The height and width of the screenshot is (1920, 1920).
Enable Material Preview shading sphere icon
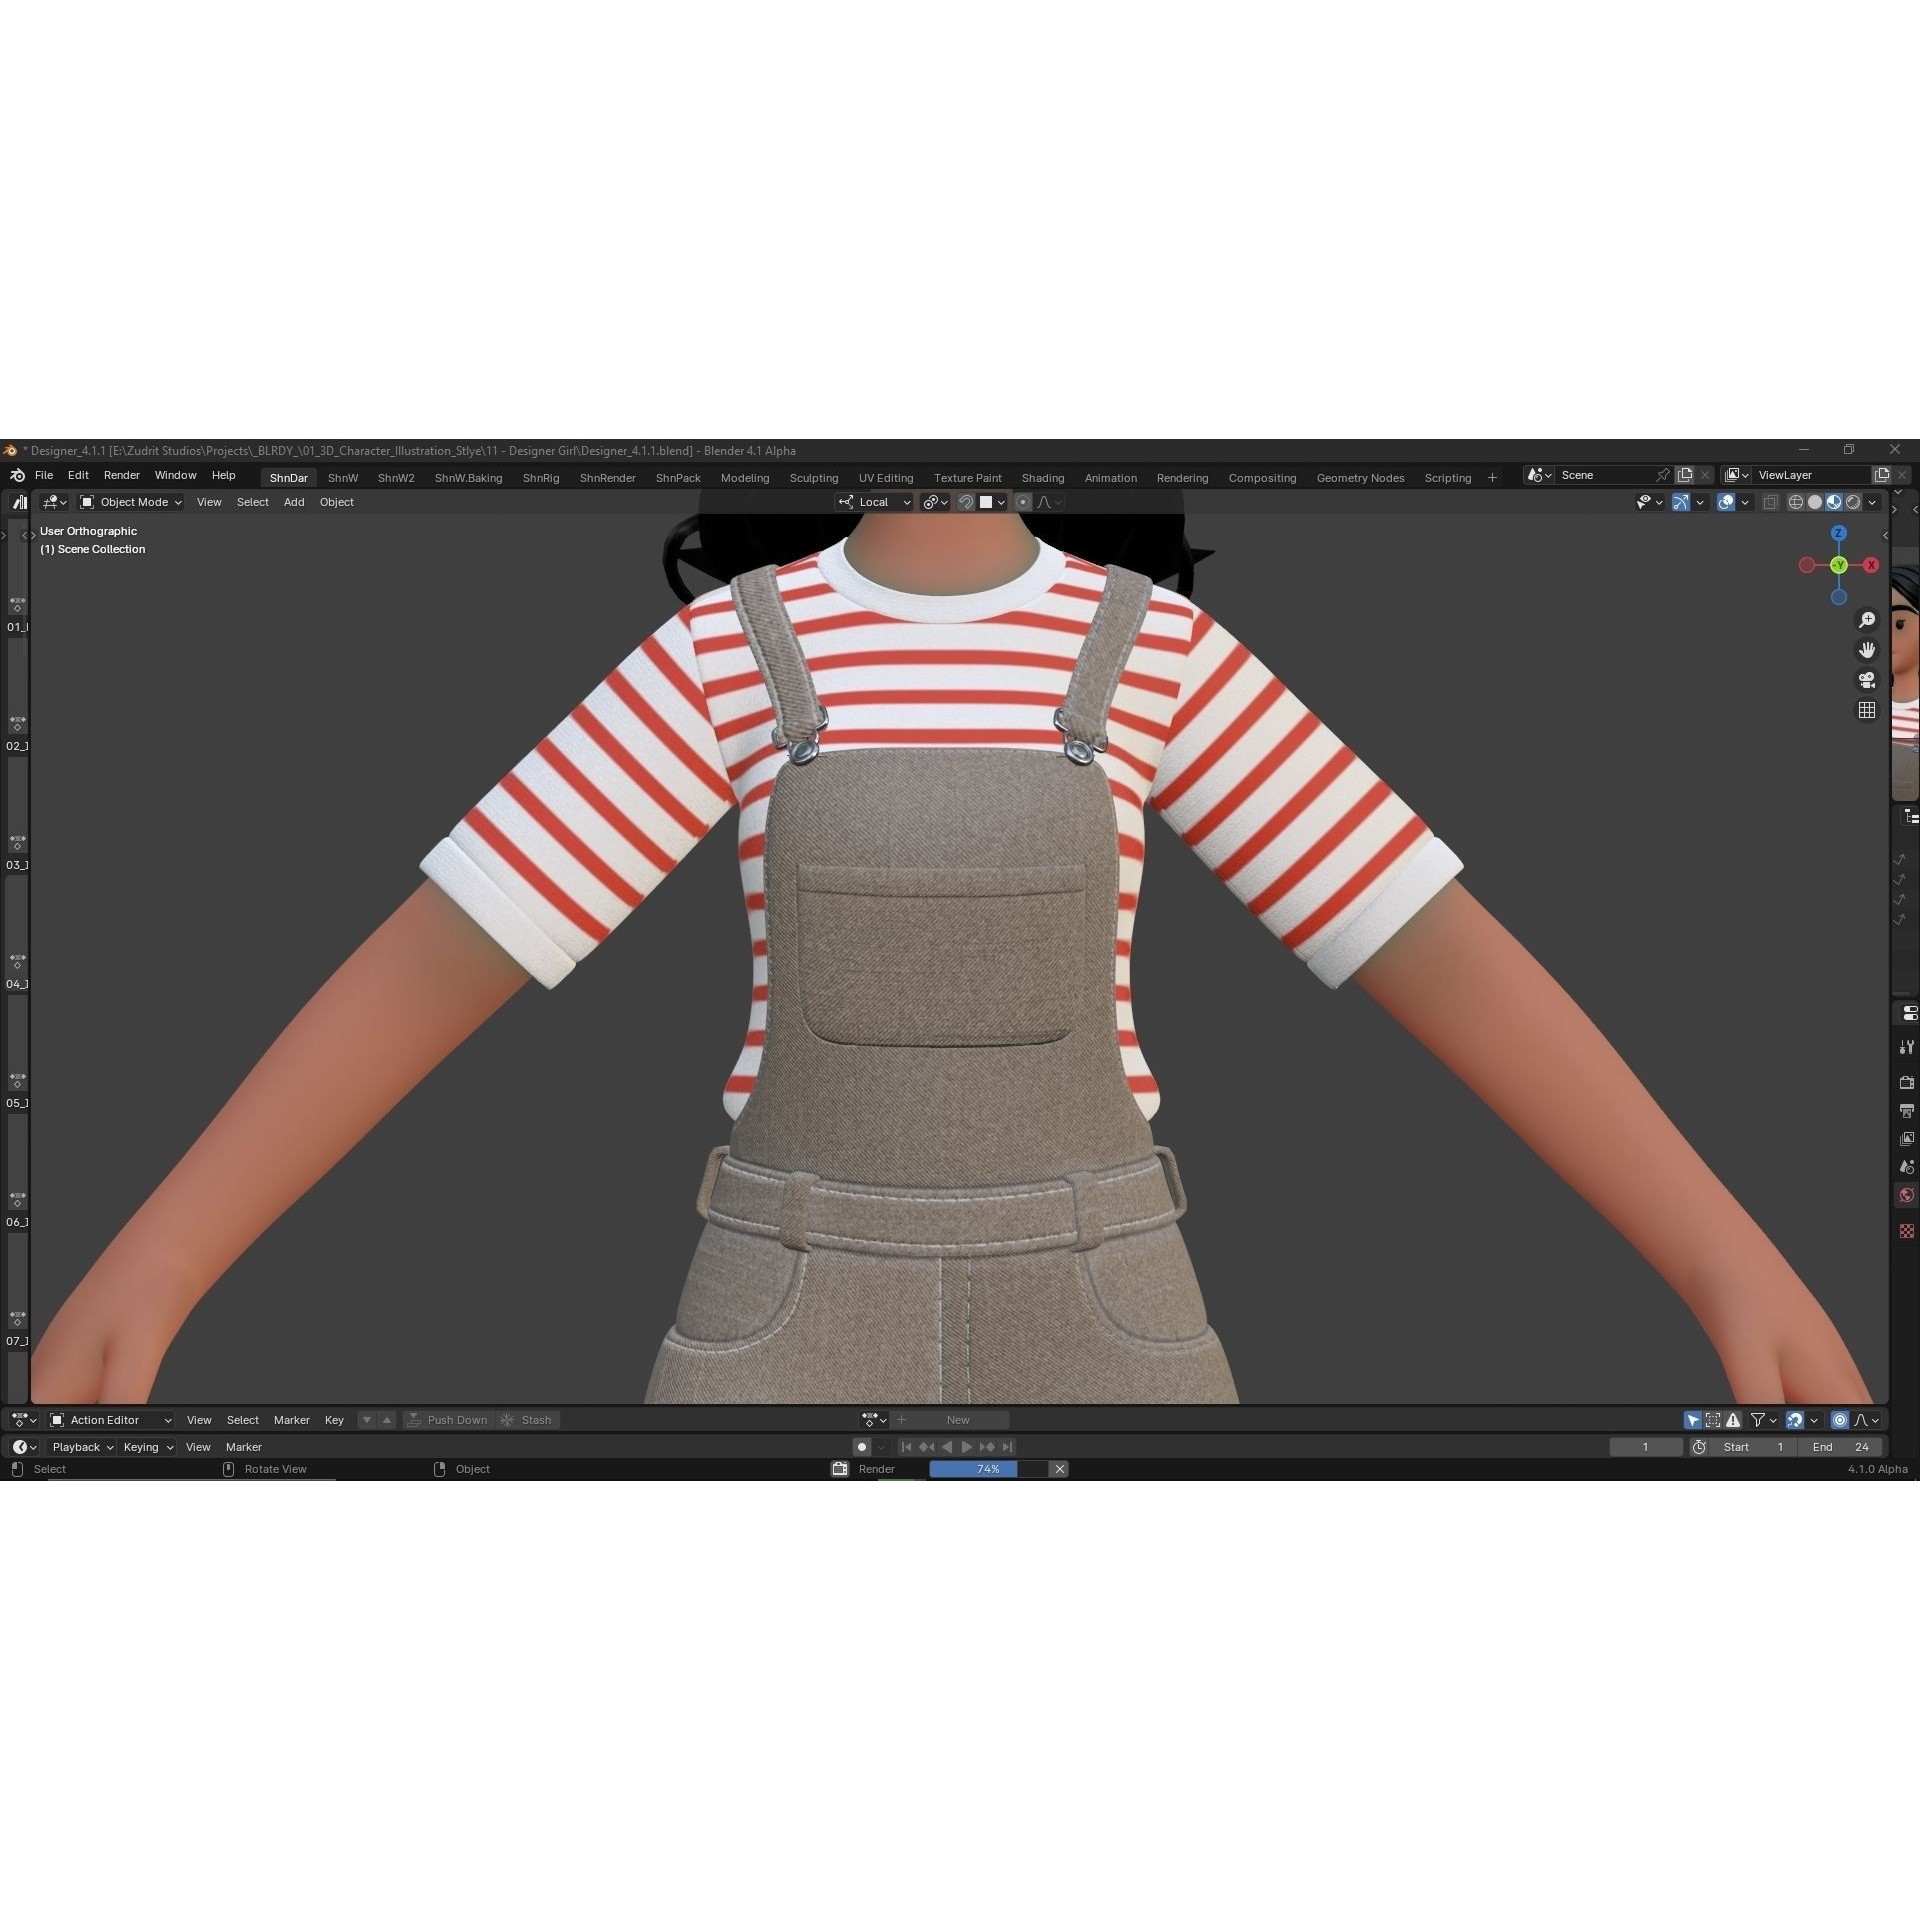tap(1833, 502)
